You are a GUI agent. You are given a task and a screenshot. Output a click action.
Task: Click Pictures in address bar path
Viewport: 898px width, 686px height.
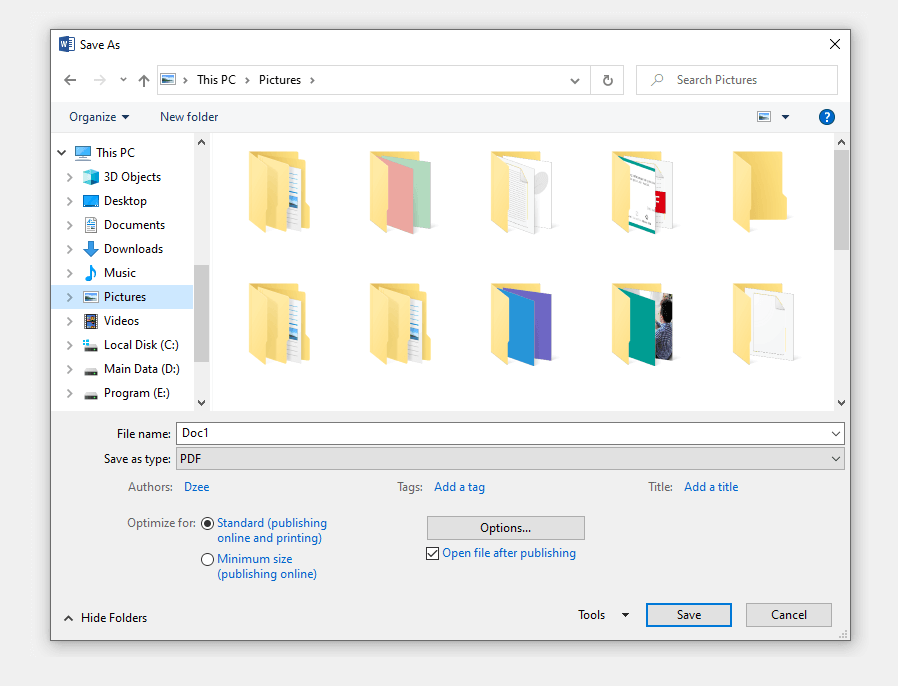[279, 80]
